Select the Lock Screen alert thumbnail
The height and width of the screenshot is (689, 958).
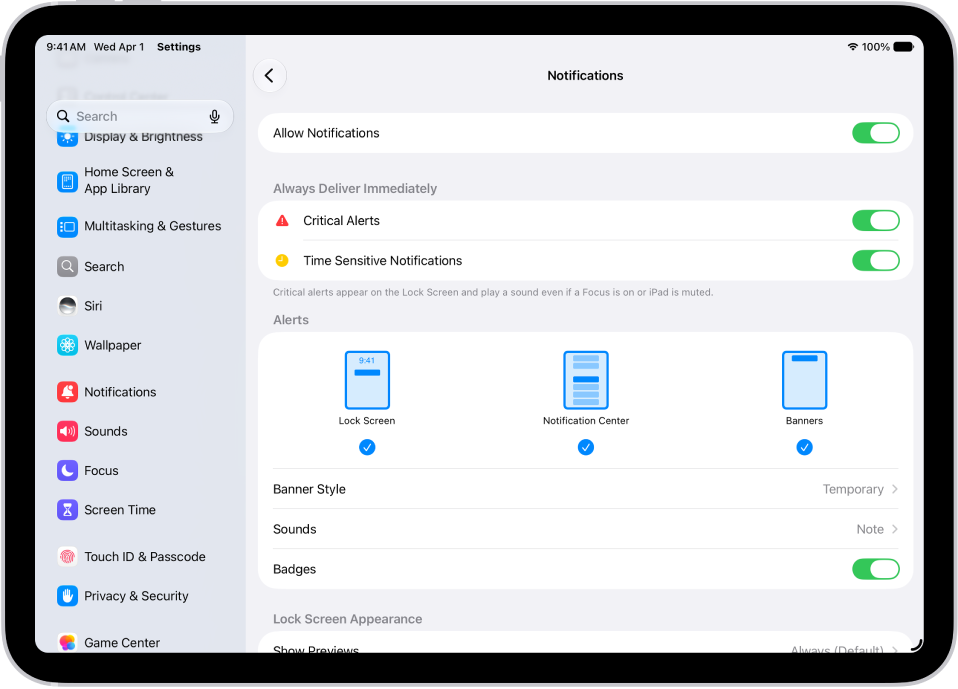tap(367, 380)
